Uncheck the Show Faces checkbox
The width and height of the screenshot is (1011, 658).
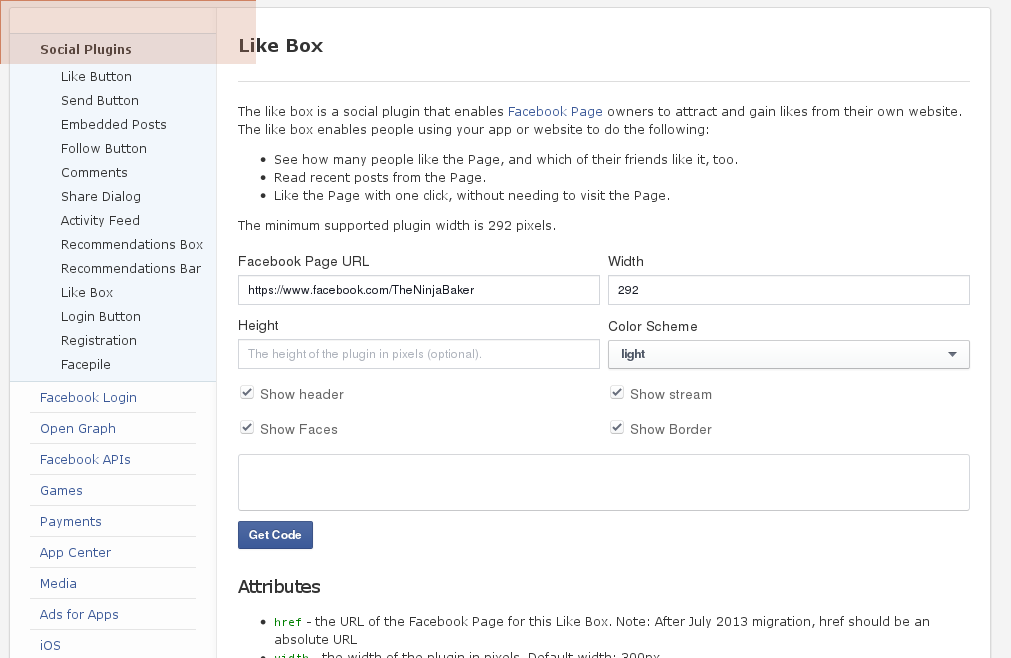[247, 427]
